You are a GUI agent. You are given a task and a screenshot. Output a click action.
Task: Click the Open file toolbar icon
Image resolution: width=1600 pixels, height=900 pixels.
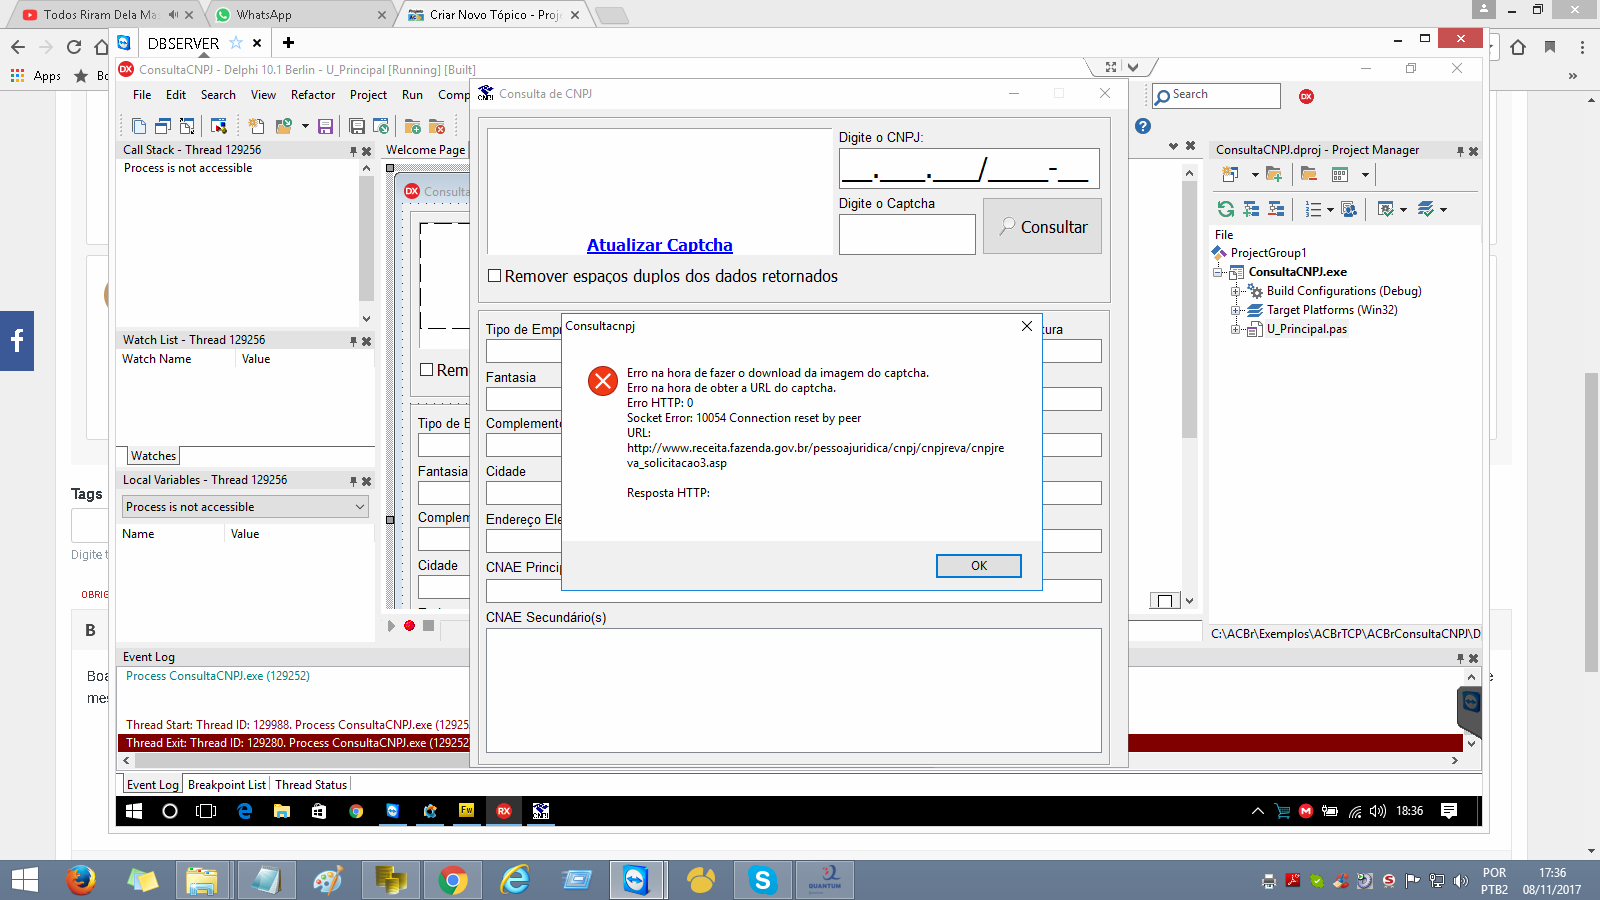(x=283, y=126)
